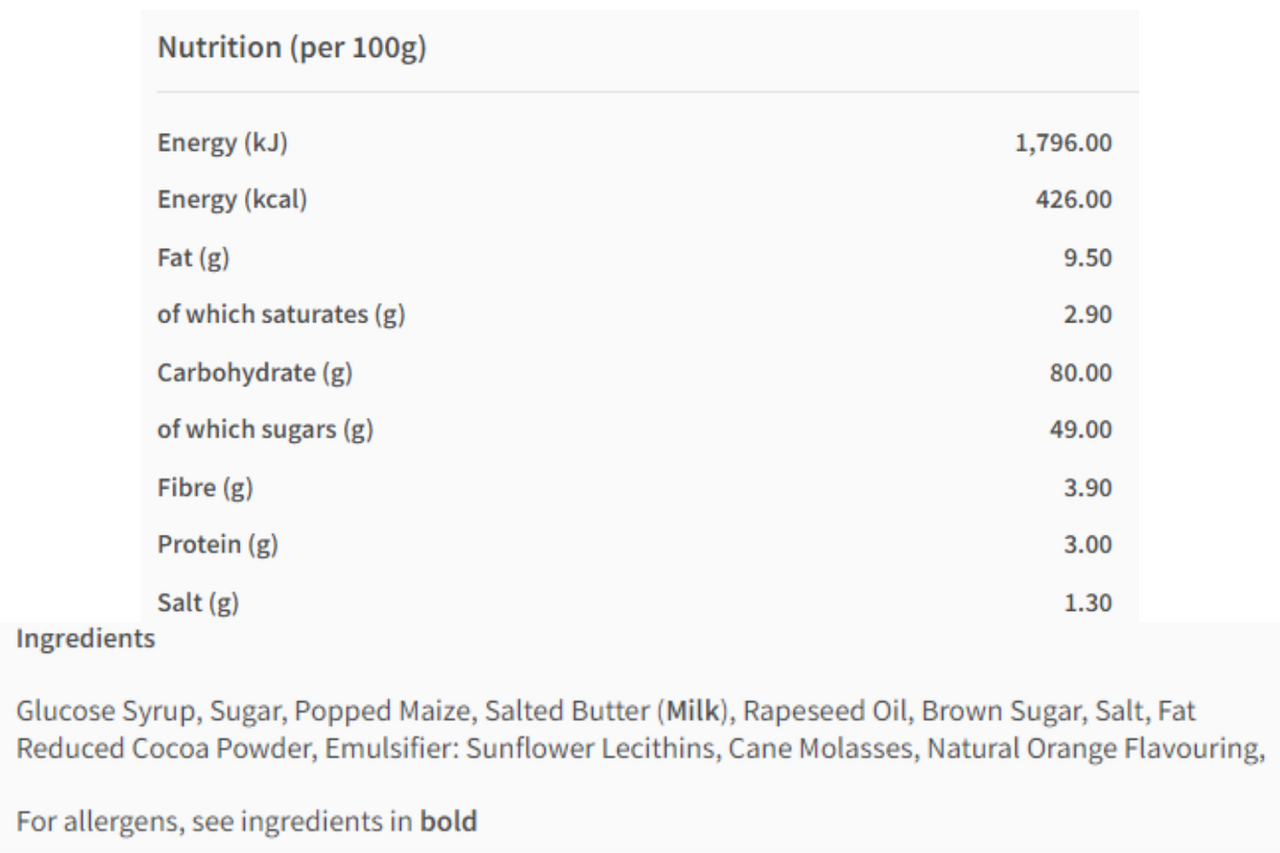Select the Fat (g) row label
This screenshot has height=853, width=1280.
pos(193,258)
